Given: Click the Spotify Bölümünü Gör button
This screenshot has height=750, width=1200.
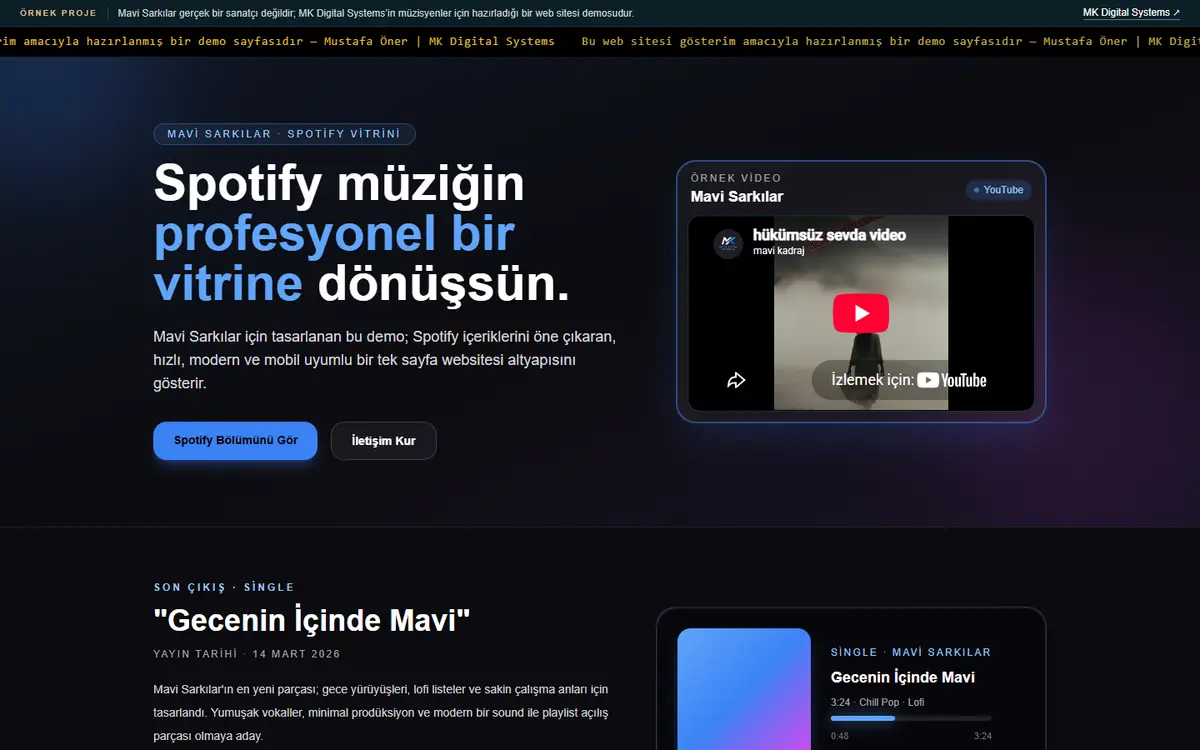Looking at the screenshot, I should click(235, 440).
